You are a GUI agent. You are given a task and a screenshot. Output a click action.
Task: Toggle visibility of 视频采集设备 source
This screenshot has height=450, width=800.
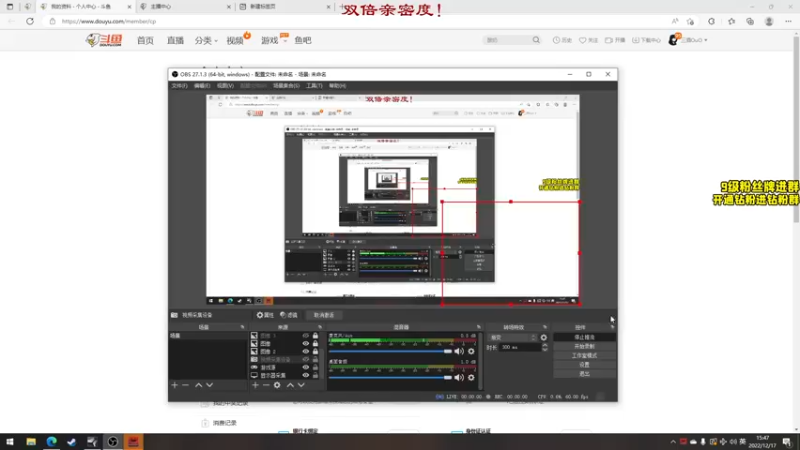[x=306, y=359]
